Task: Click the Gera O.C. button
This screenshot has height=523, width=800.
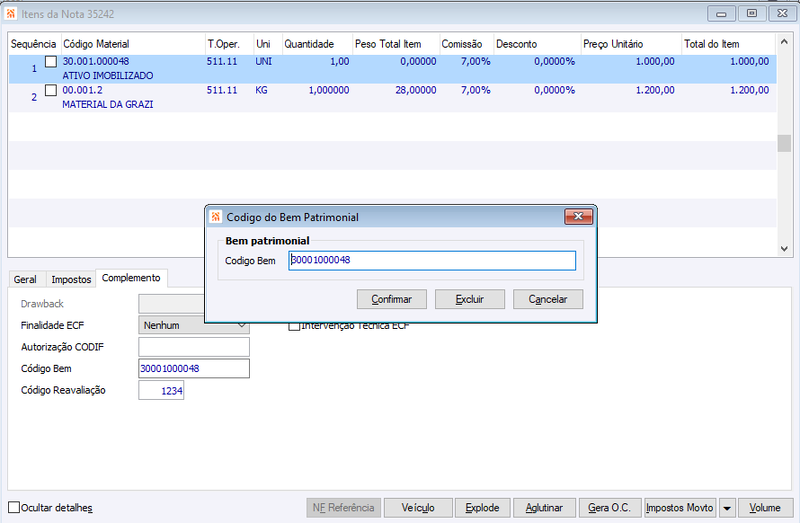Action: (x=609, y=508)
